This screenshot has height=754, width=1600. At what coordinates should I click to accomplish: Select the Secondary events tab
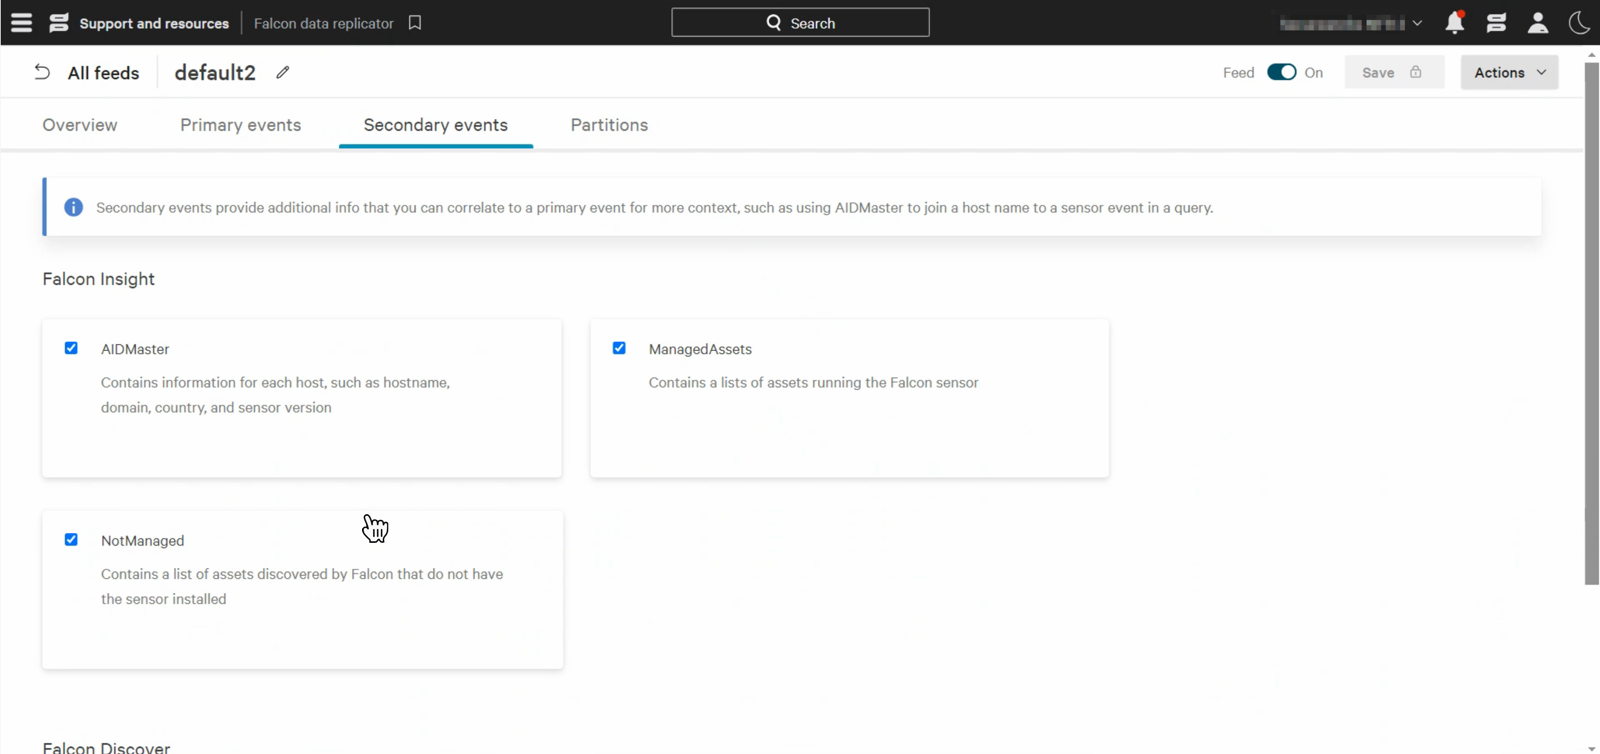click(x=436, y=125)
